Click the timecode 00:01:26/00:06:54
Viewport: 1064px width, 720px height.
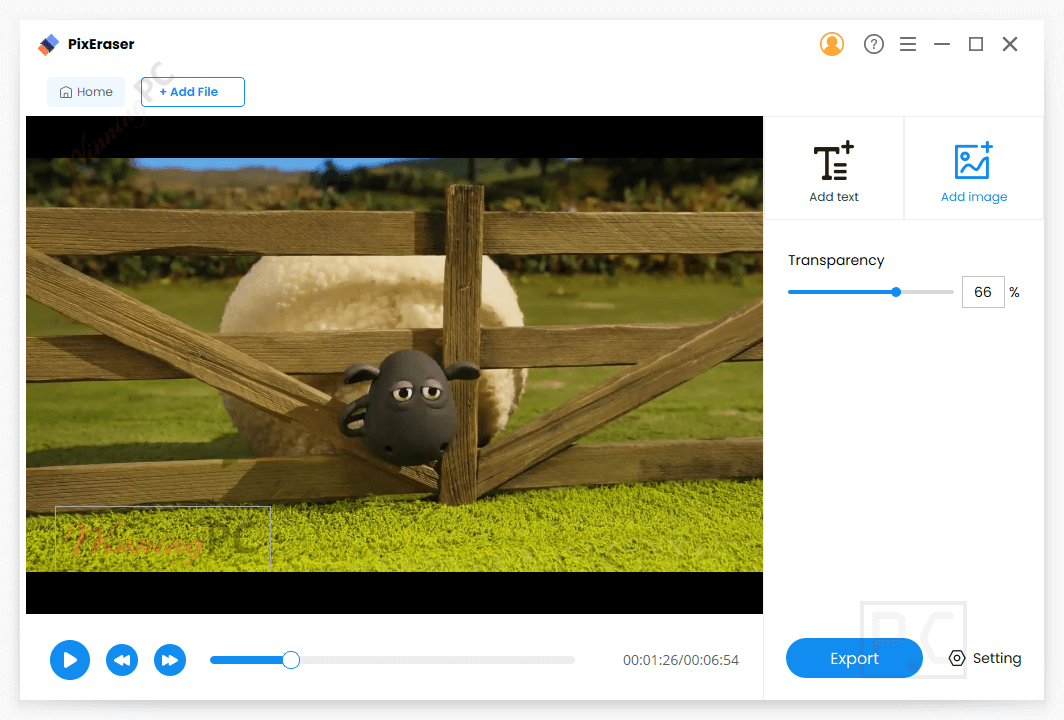681,660
